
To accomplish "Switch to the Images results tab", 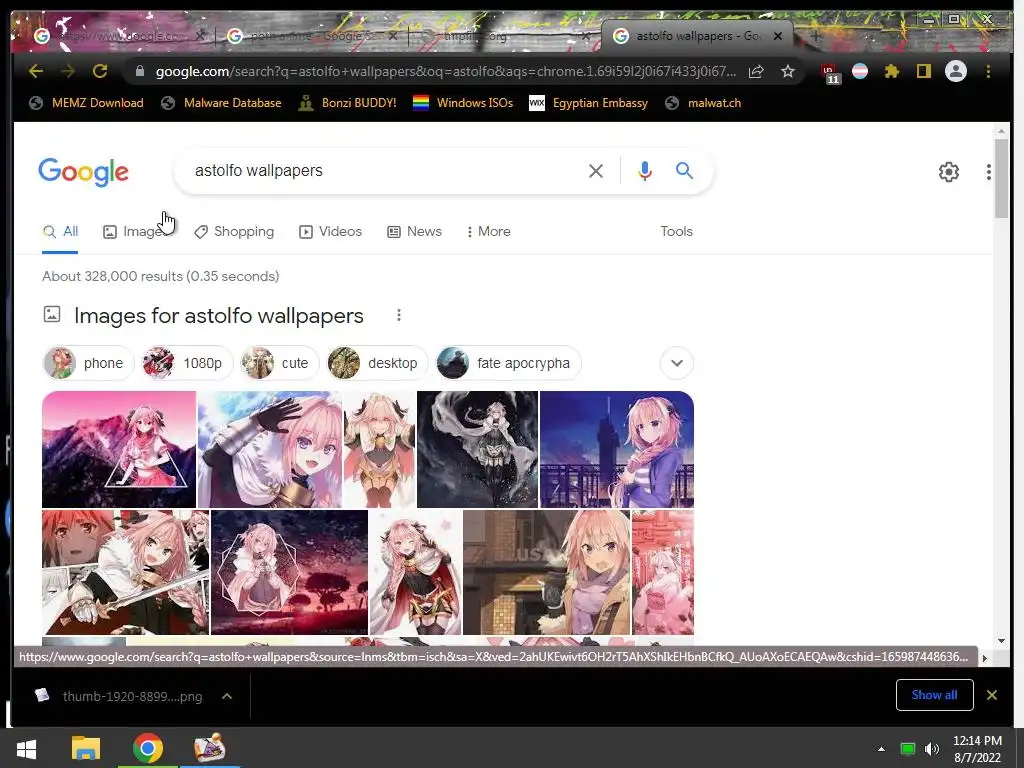I will (138, 232).
